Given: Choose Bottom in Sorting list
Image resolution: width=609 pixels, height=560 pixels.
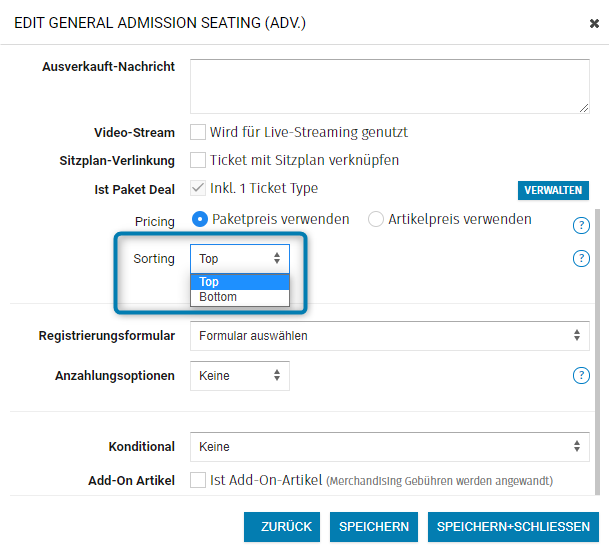Looking at the screenshot, I should pos(240,297).
